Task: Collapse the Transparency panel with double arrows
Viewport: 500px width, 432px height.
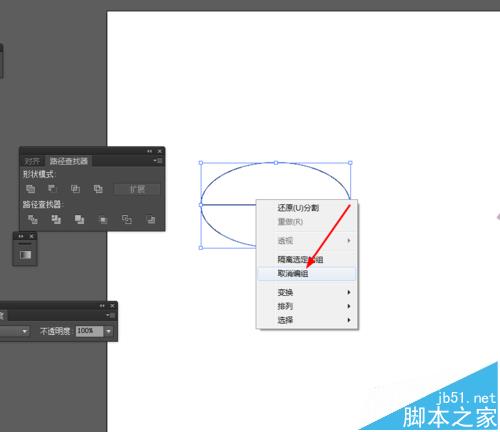Action: coord(102,305)
